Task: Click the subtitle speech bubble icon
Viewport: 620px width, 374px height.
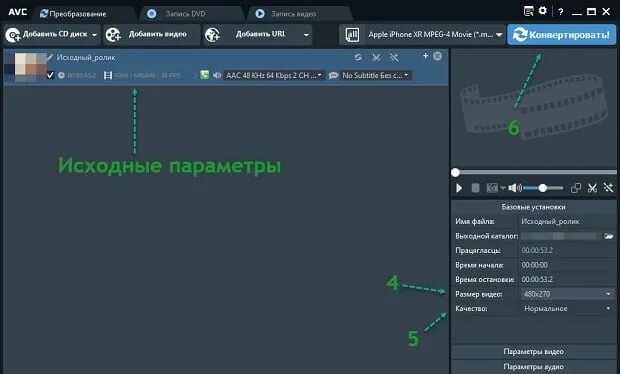Action: 333,75
